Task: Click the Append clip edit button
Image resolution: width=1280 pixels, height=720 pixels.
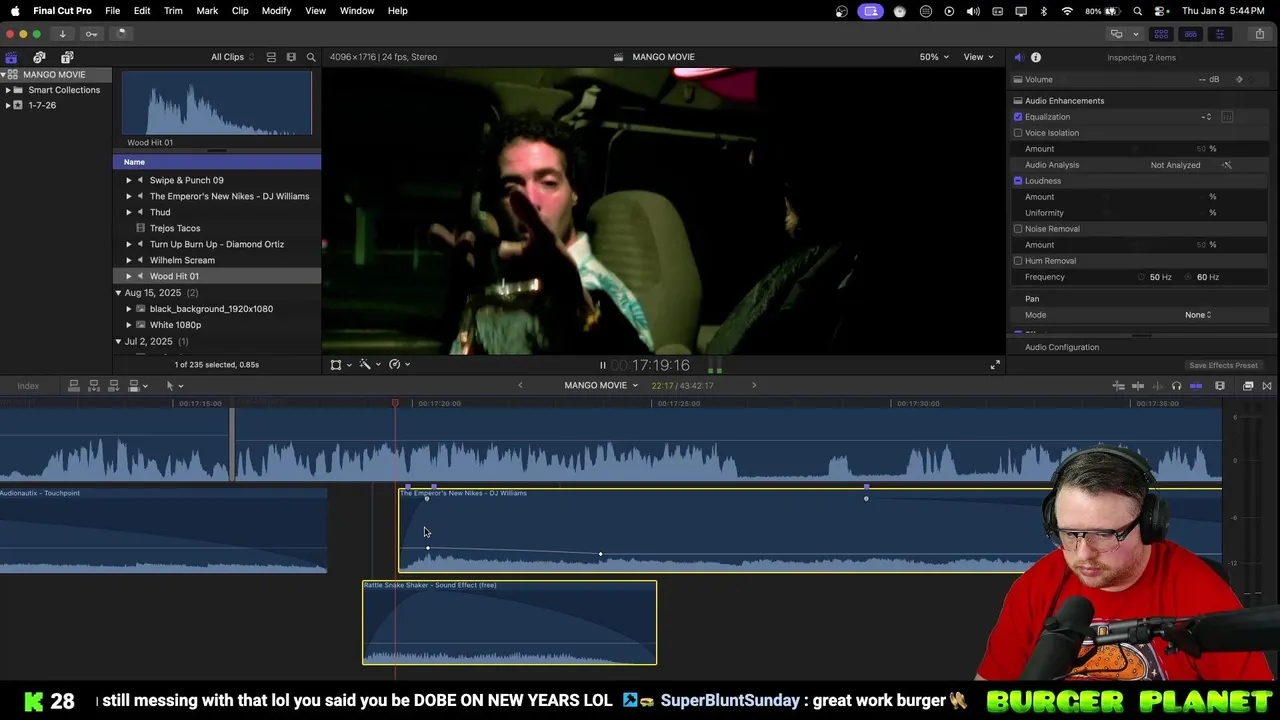Action: tap(113, 386)
